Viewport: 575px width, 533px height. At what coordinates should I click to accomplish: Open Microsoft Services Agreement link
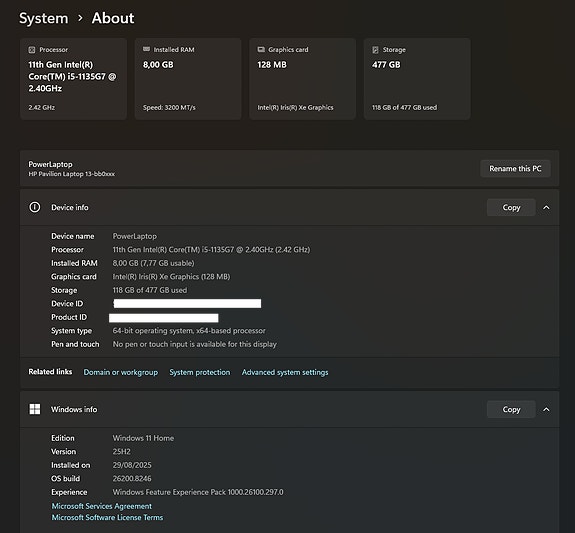[x=102, y=506]
